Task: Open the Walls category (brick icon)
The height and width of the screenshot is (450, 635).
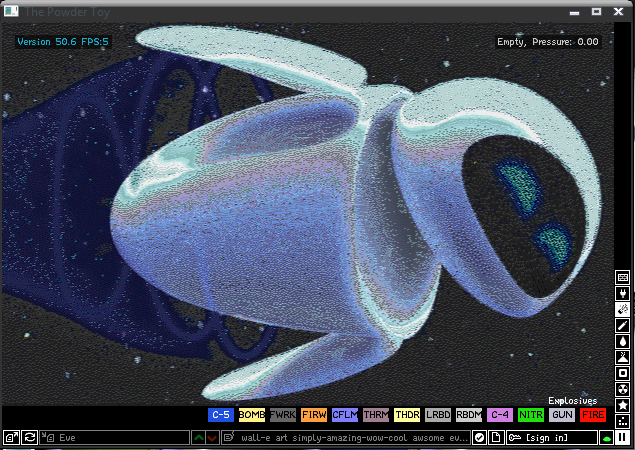Action: pos(622,277)
